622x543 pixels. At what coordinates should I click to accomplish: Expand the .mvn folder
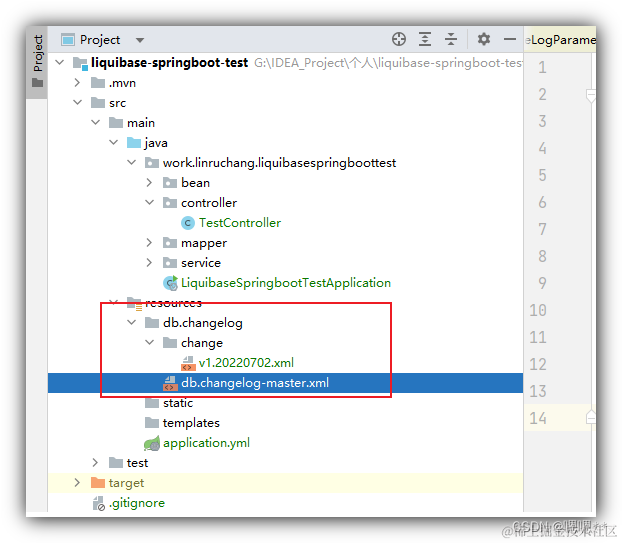(77, 83)
